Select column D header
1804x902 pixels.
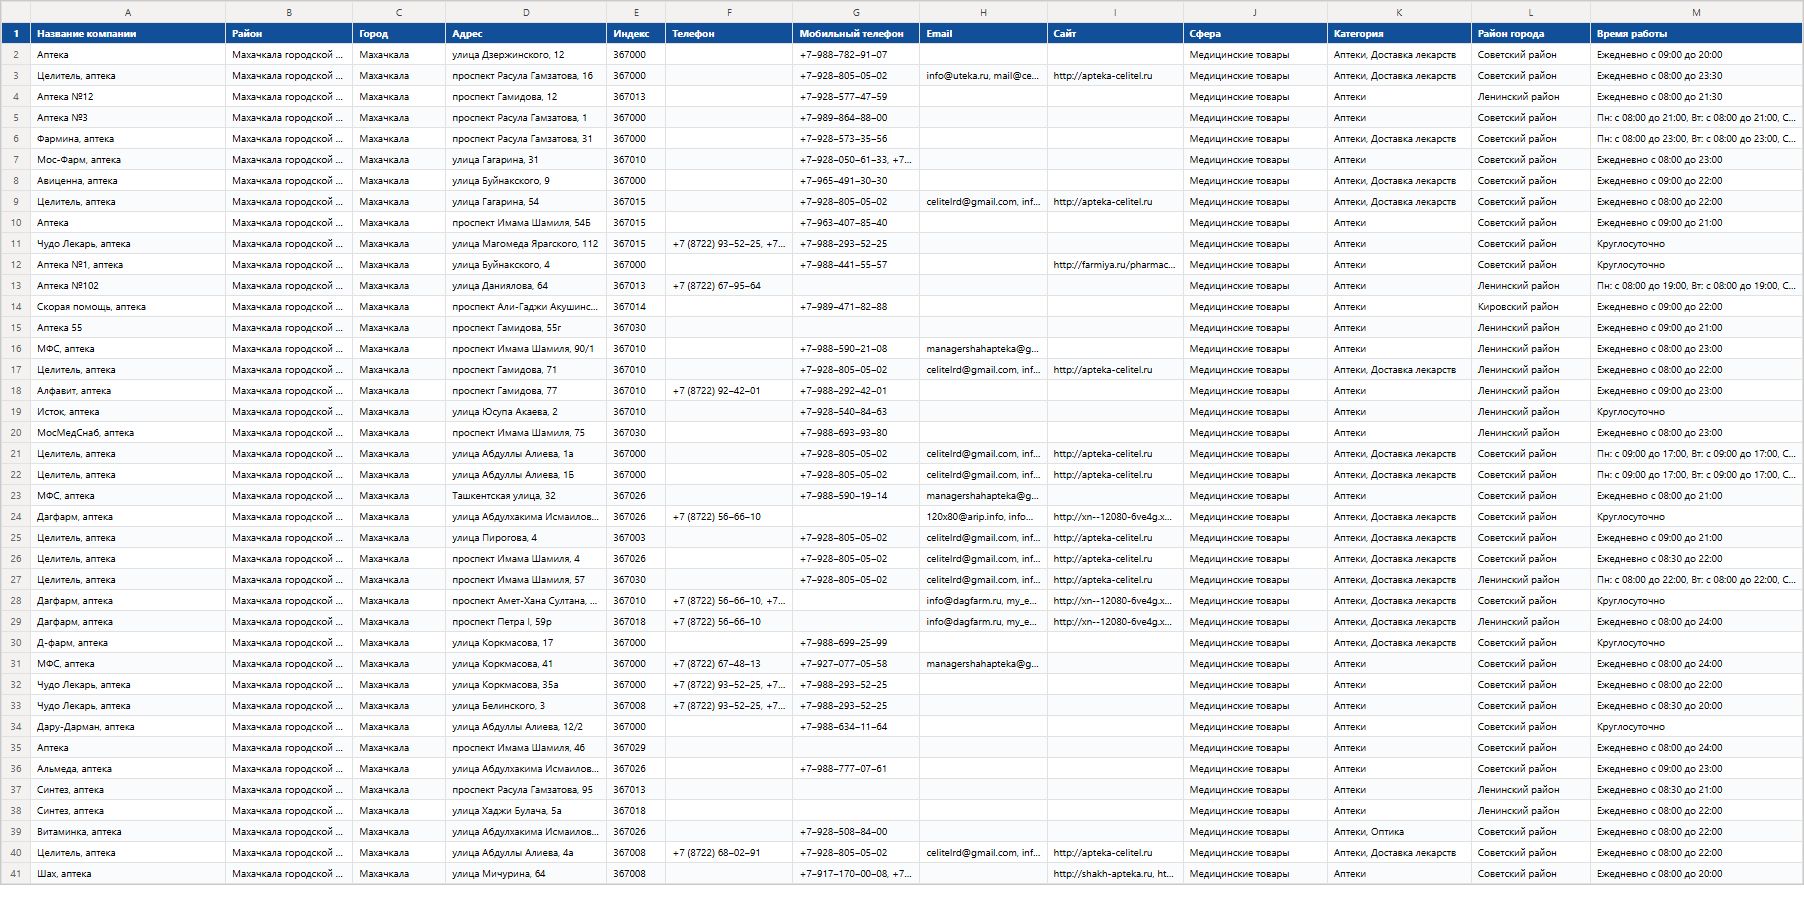tap(526, 12)
